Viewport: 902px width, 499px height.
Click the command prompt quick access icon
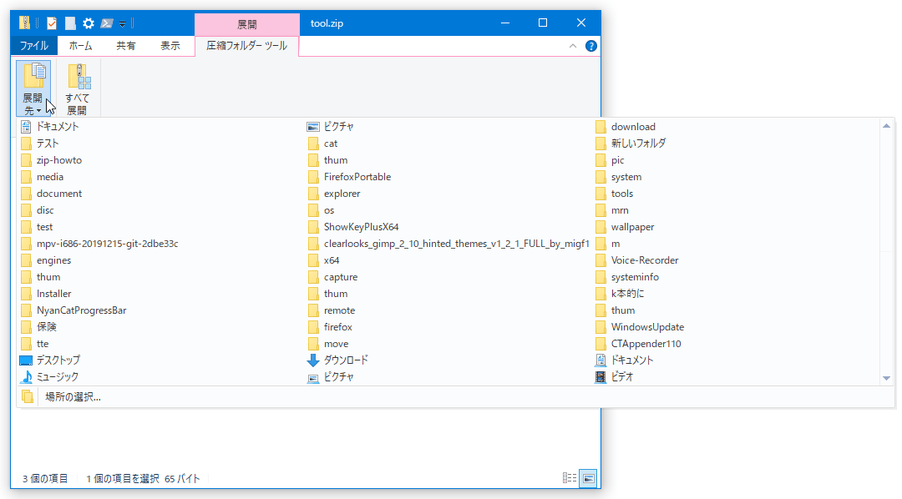tap(106, 23)
